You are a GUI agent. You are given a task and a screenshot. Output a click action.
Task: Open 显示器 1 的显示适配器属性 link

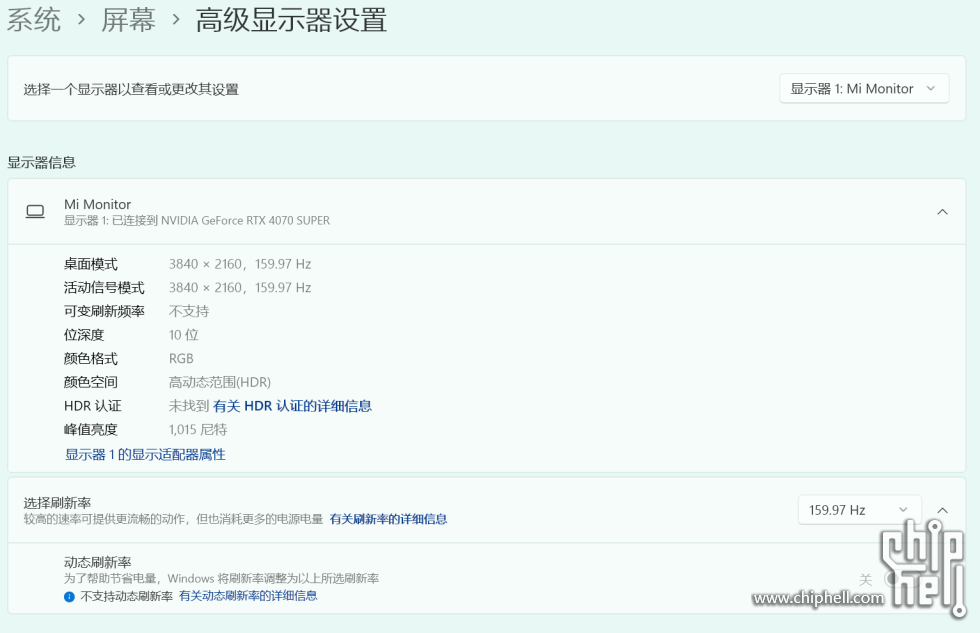(145, 454)
